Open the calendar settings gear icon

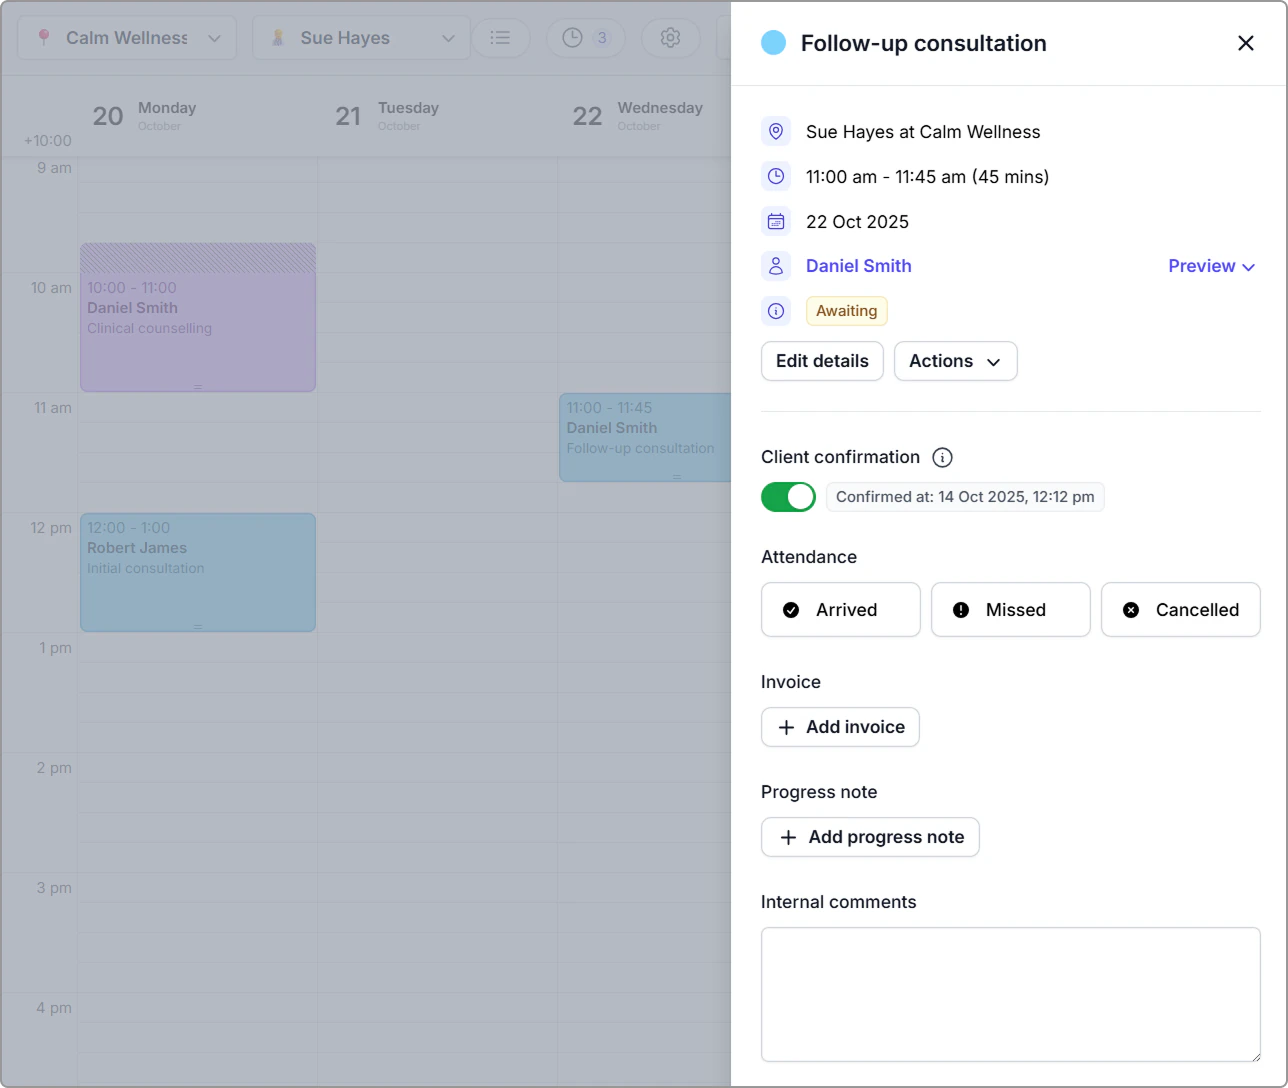(670, 38)
